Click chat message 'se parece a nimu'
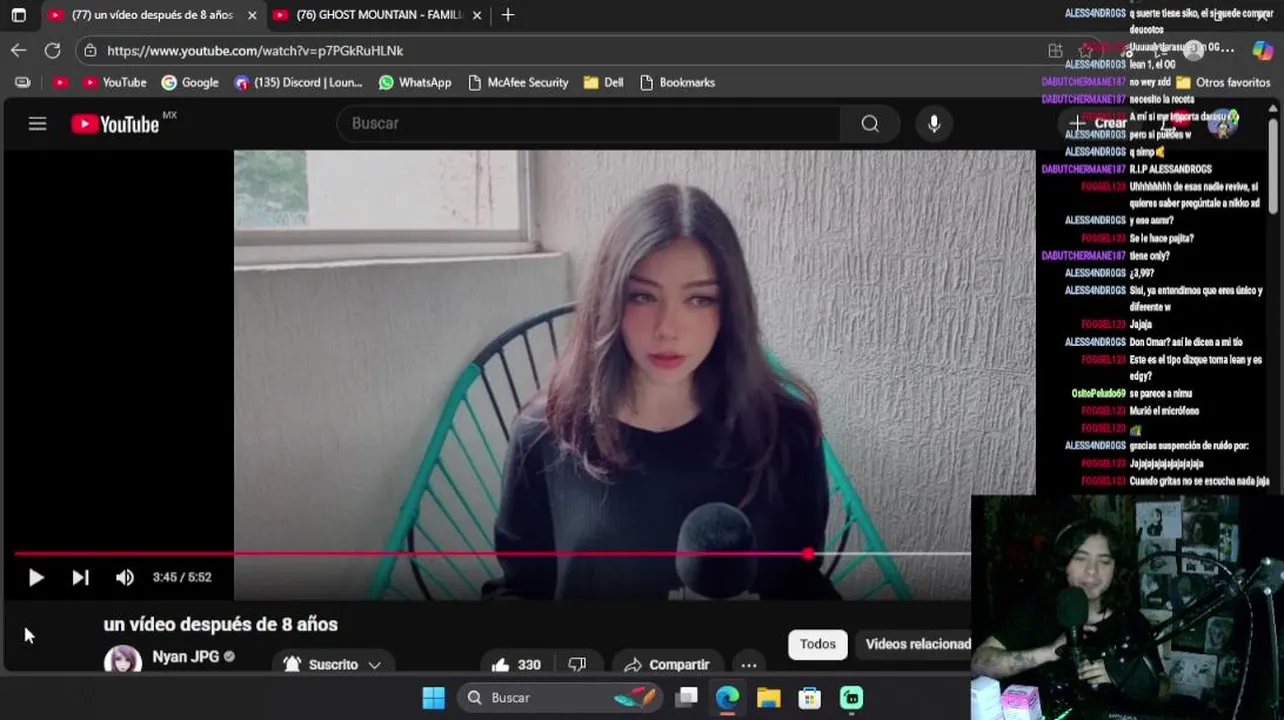Screen dimensions: 1284x720 [1160, 393]
